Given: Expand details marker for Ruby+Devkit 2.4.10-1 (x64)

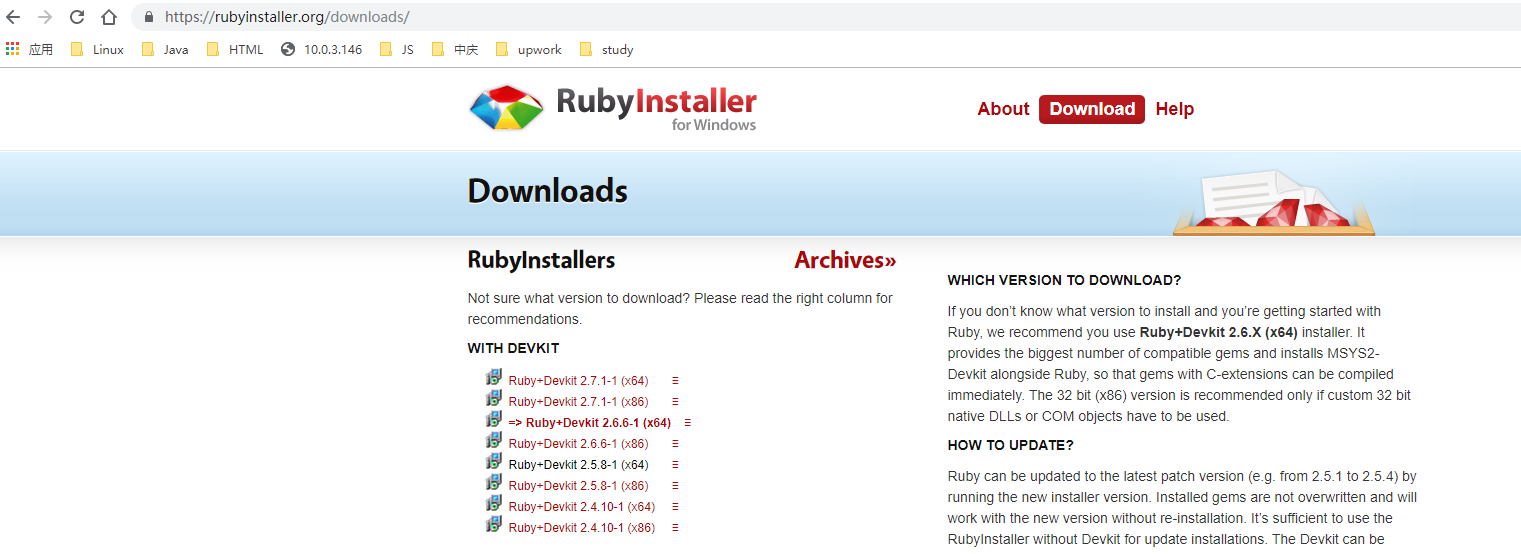Looking at the screenshot, I should click(675, 507).
